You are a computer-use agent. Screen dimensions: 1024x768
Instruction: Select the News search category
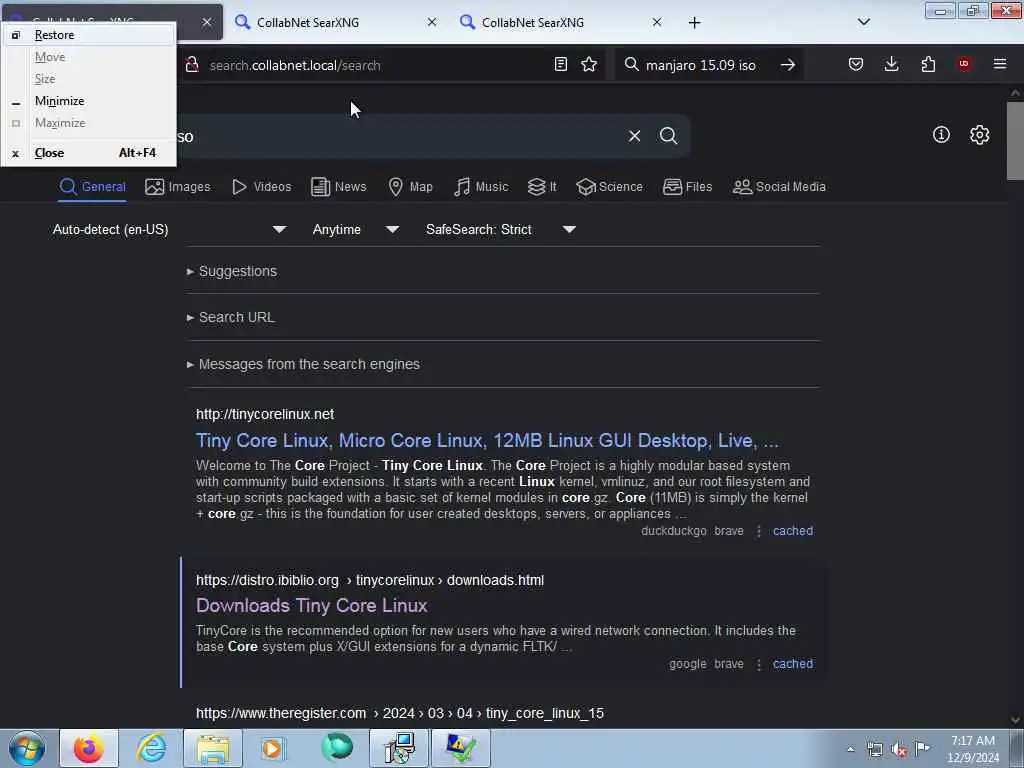coord(338,187)
